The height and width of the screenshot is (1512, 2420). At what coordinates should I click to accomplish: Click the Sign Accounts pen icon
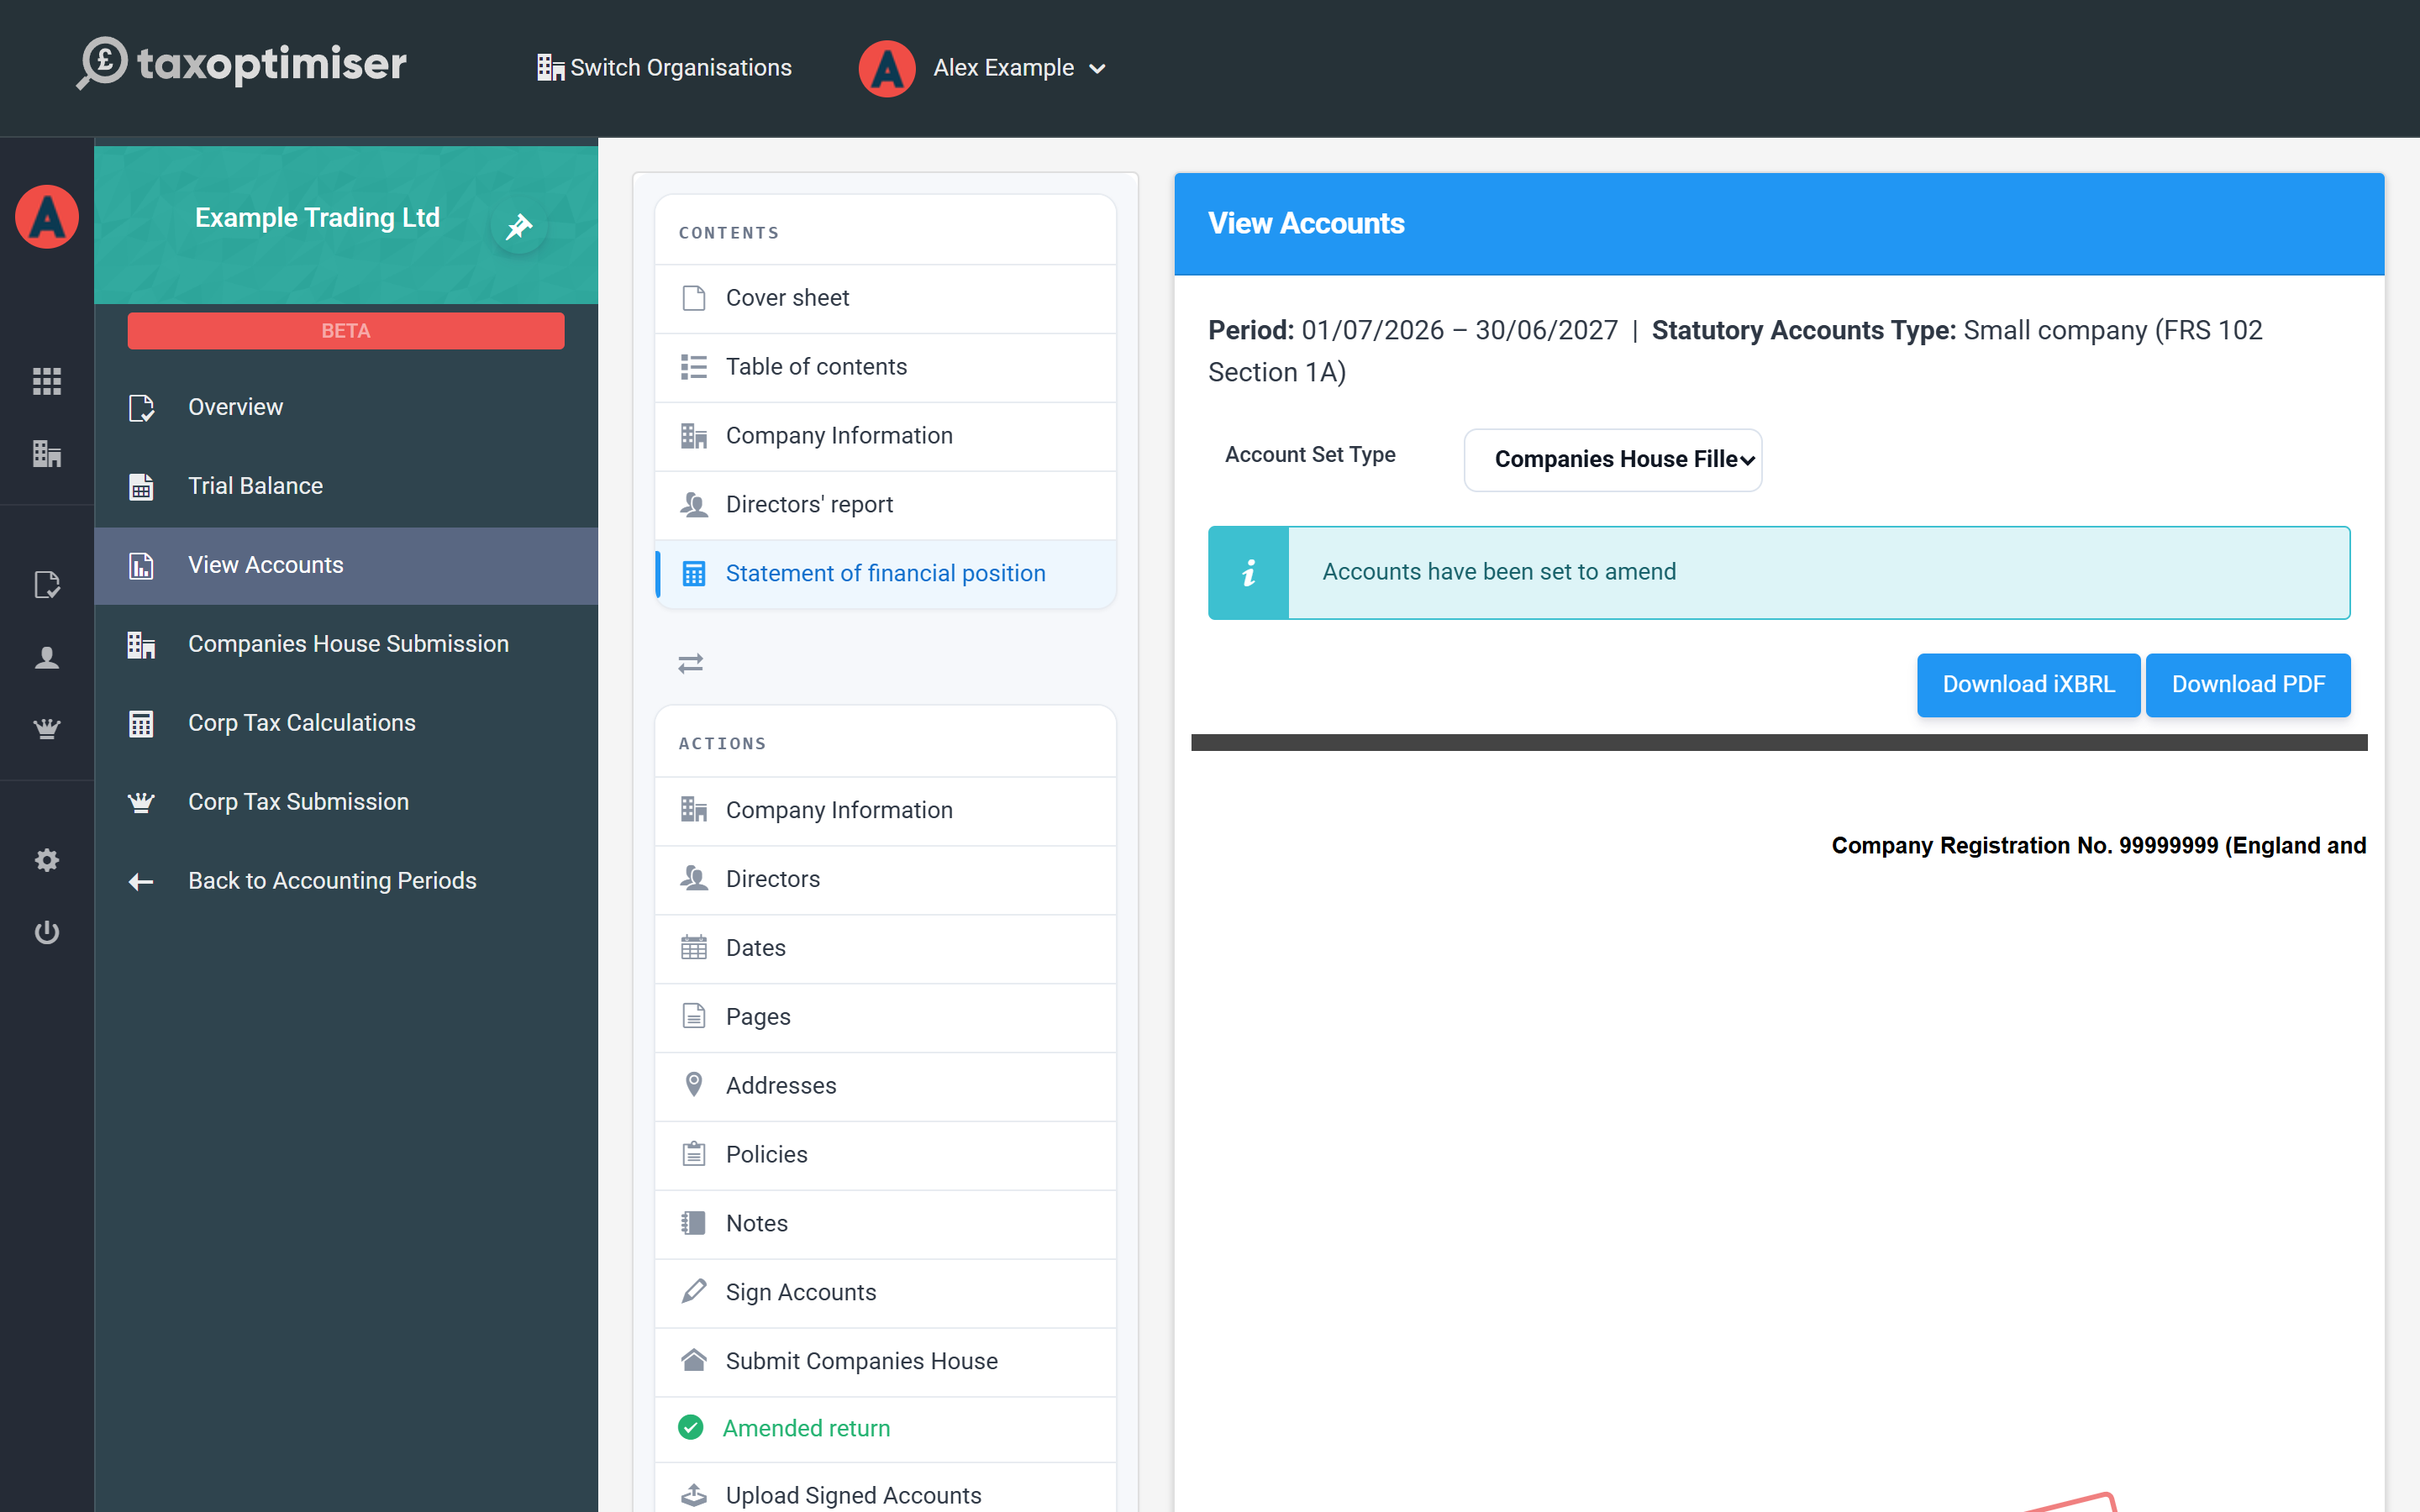click(694, 1291)
